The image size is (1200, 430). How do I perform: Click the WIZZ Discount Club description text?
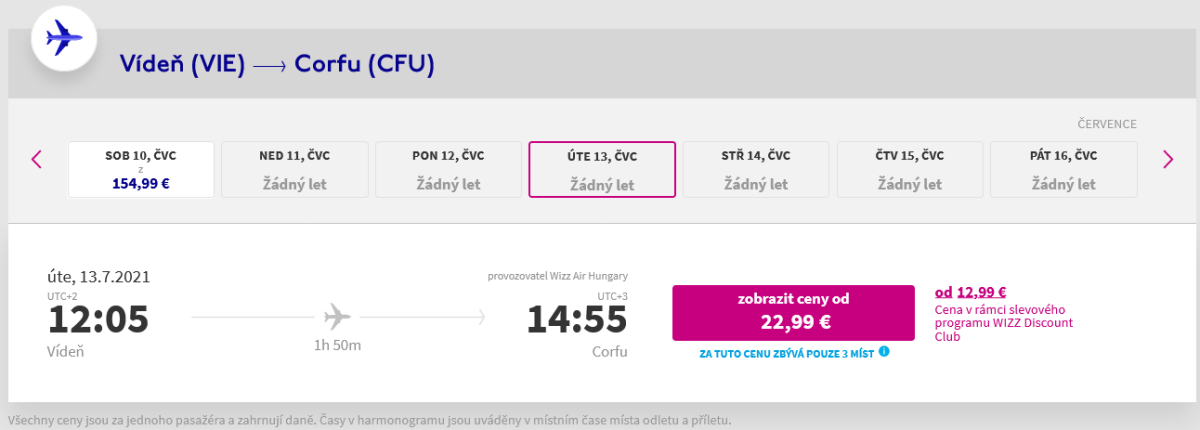(x=1003, y=322)
